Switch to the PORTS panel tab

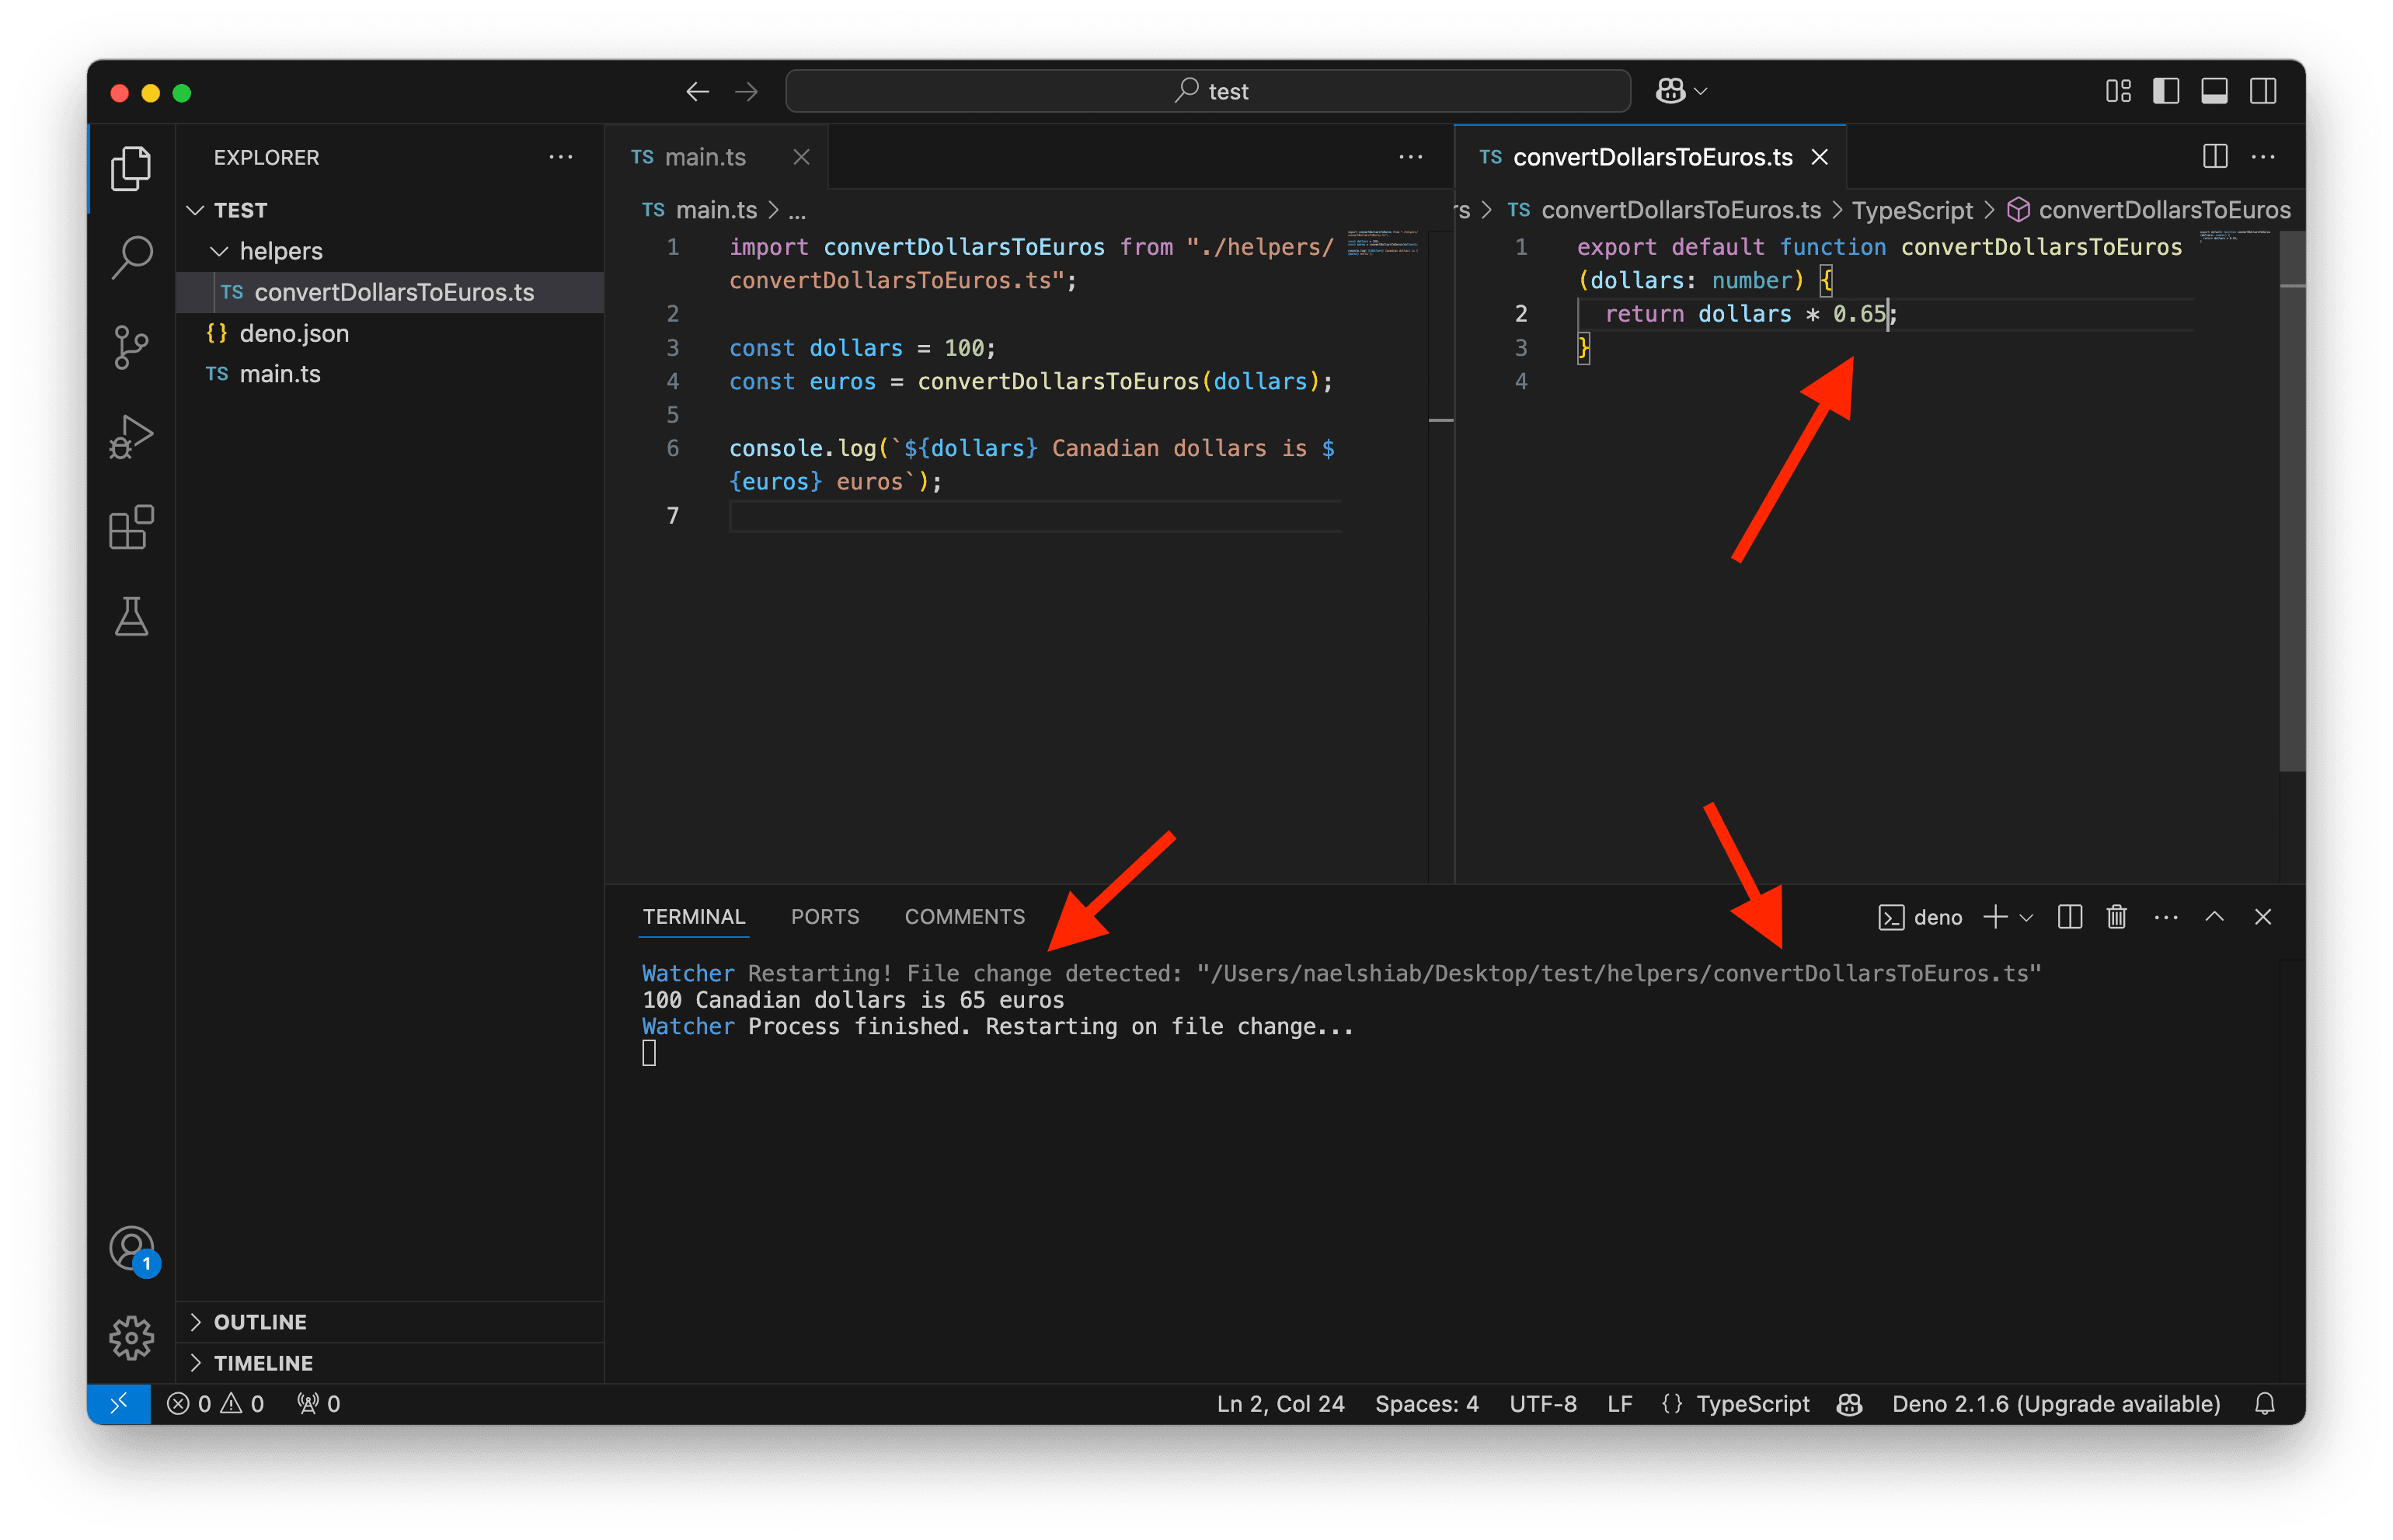coord(825,917)
